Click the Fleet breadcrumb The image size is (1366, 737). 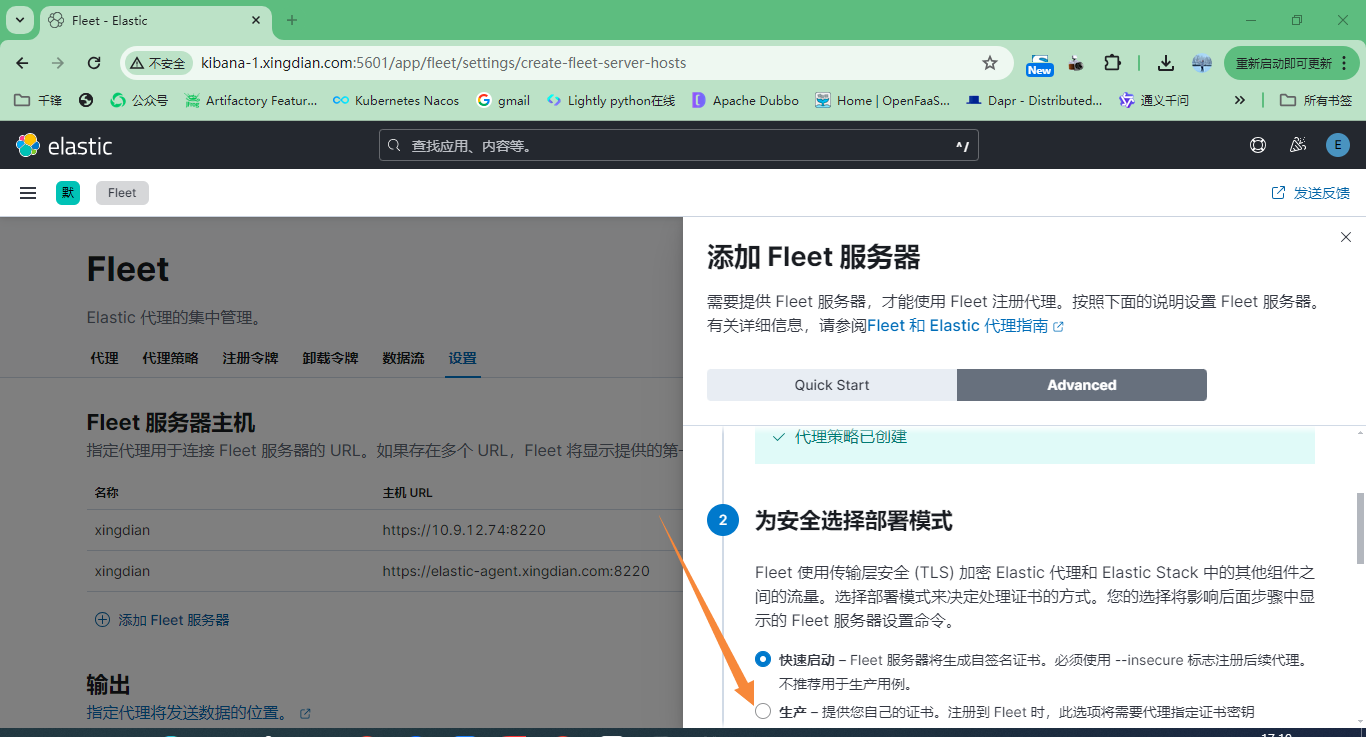point(122,193)
